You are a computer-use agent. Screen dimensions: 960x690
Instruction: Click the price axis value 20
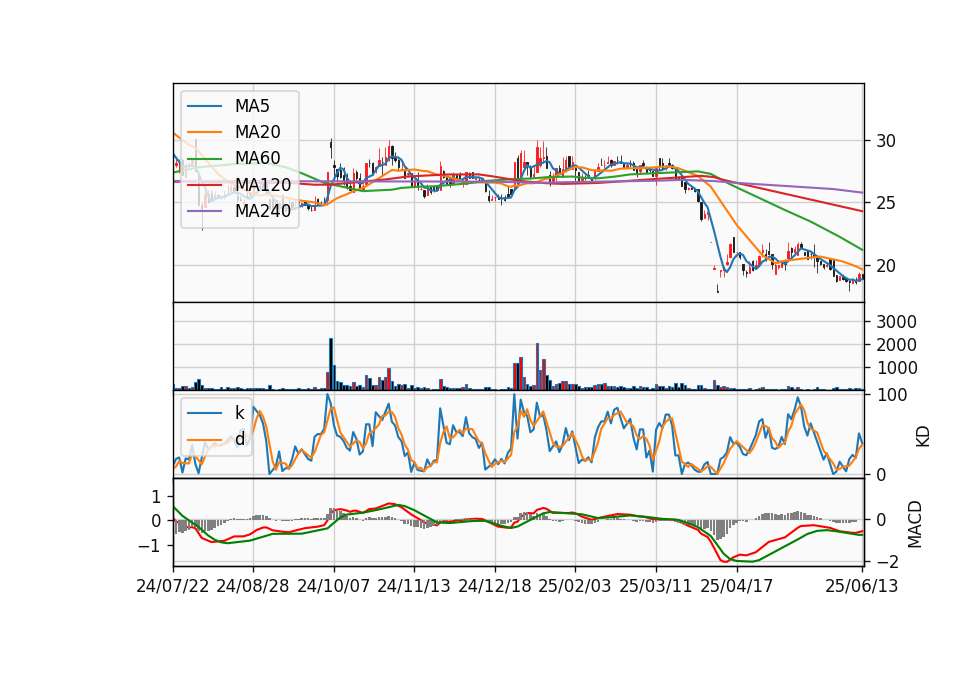886,266
